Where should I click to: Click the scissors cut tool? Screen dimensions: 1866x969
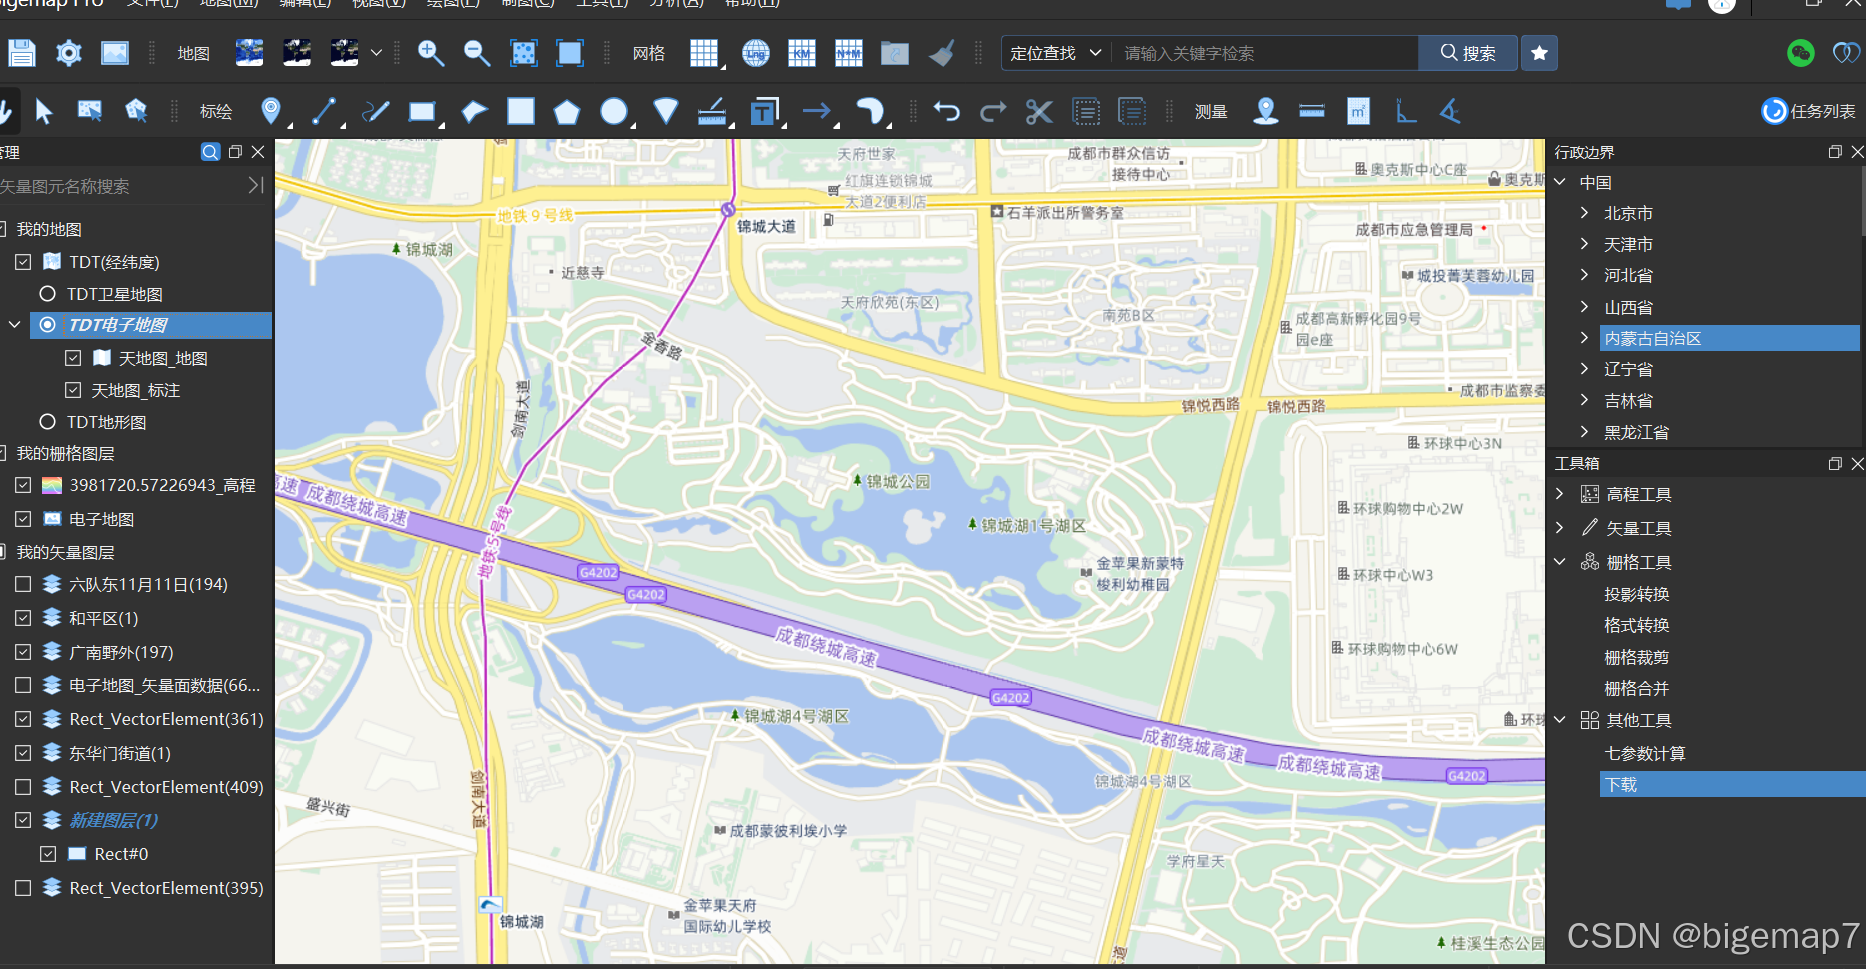click(x=1039, y=111)
